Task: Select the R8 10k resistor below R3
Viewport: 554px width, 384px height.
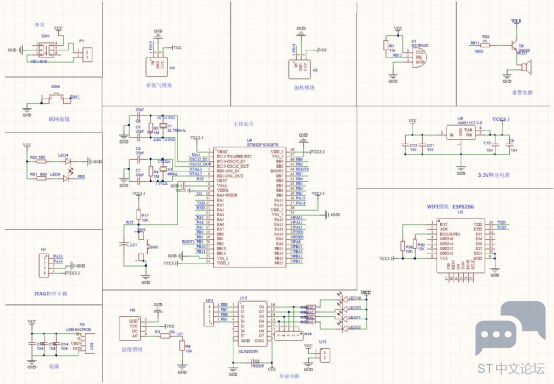Action: tap(182, 345)
